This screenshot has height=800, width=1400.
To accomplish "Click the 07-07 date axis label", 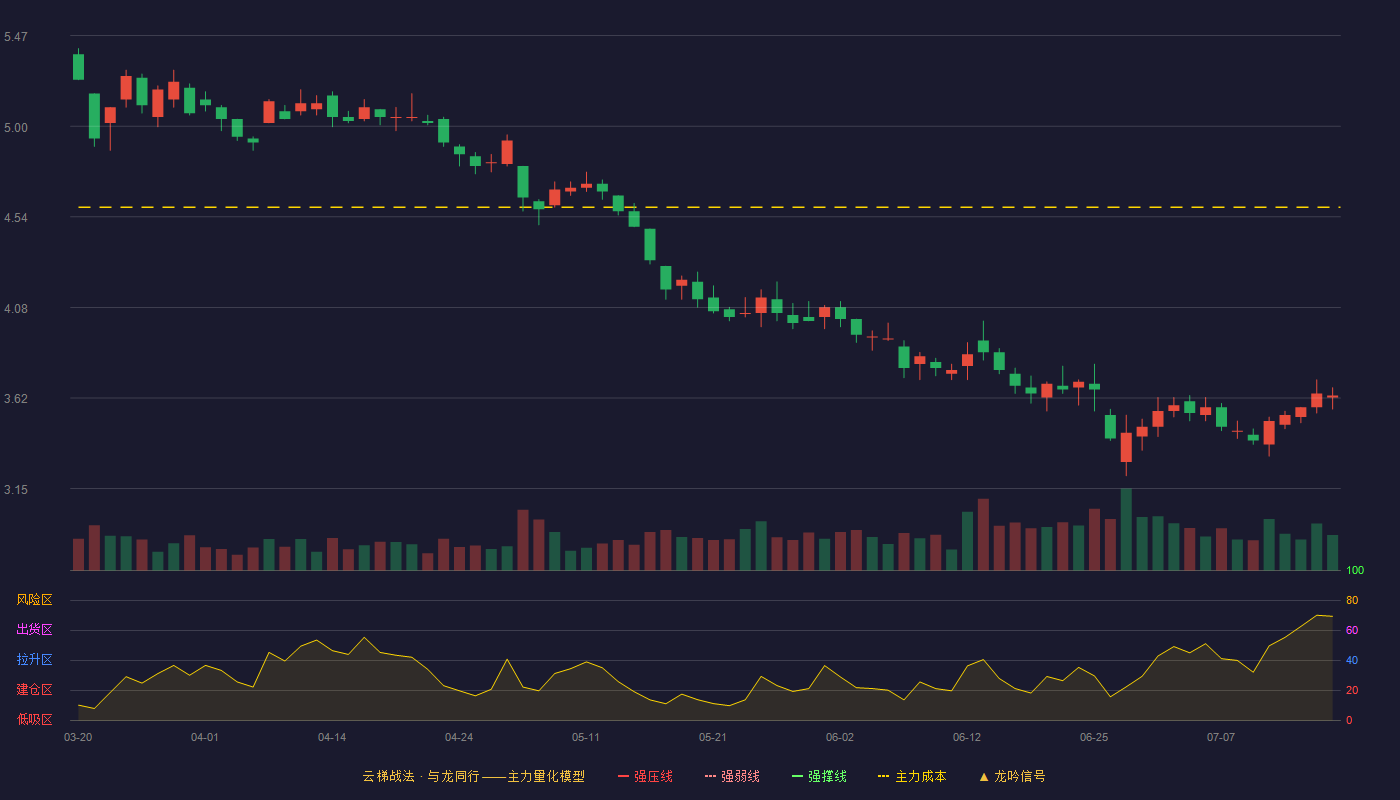I will click(x=1221, y=737).
